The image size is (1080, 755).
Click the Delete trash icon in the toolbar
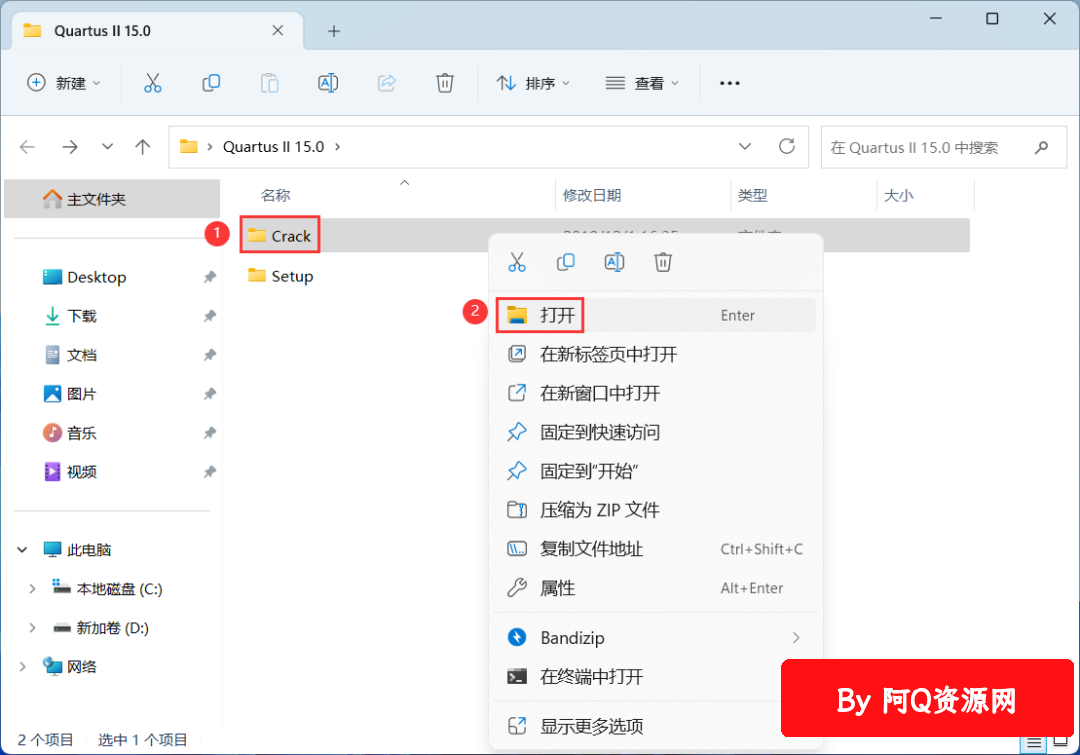pyautogui.click(x=445, y=83)
